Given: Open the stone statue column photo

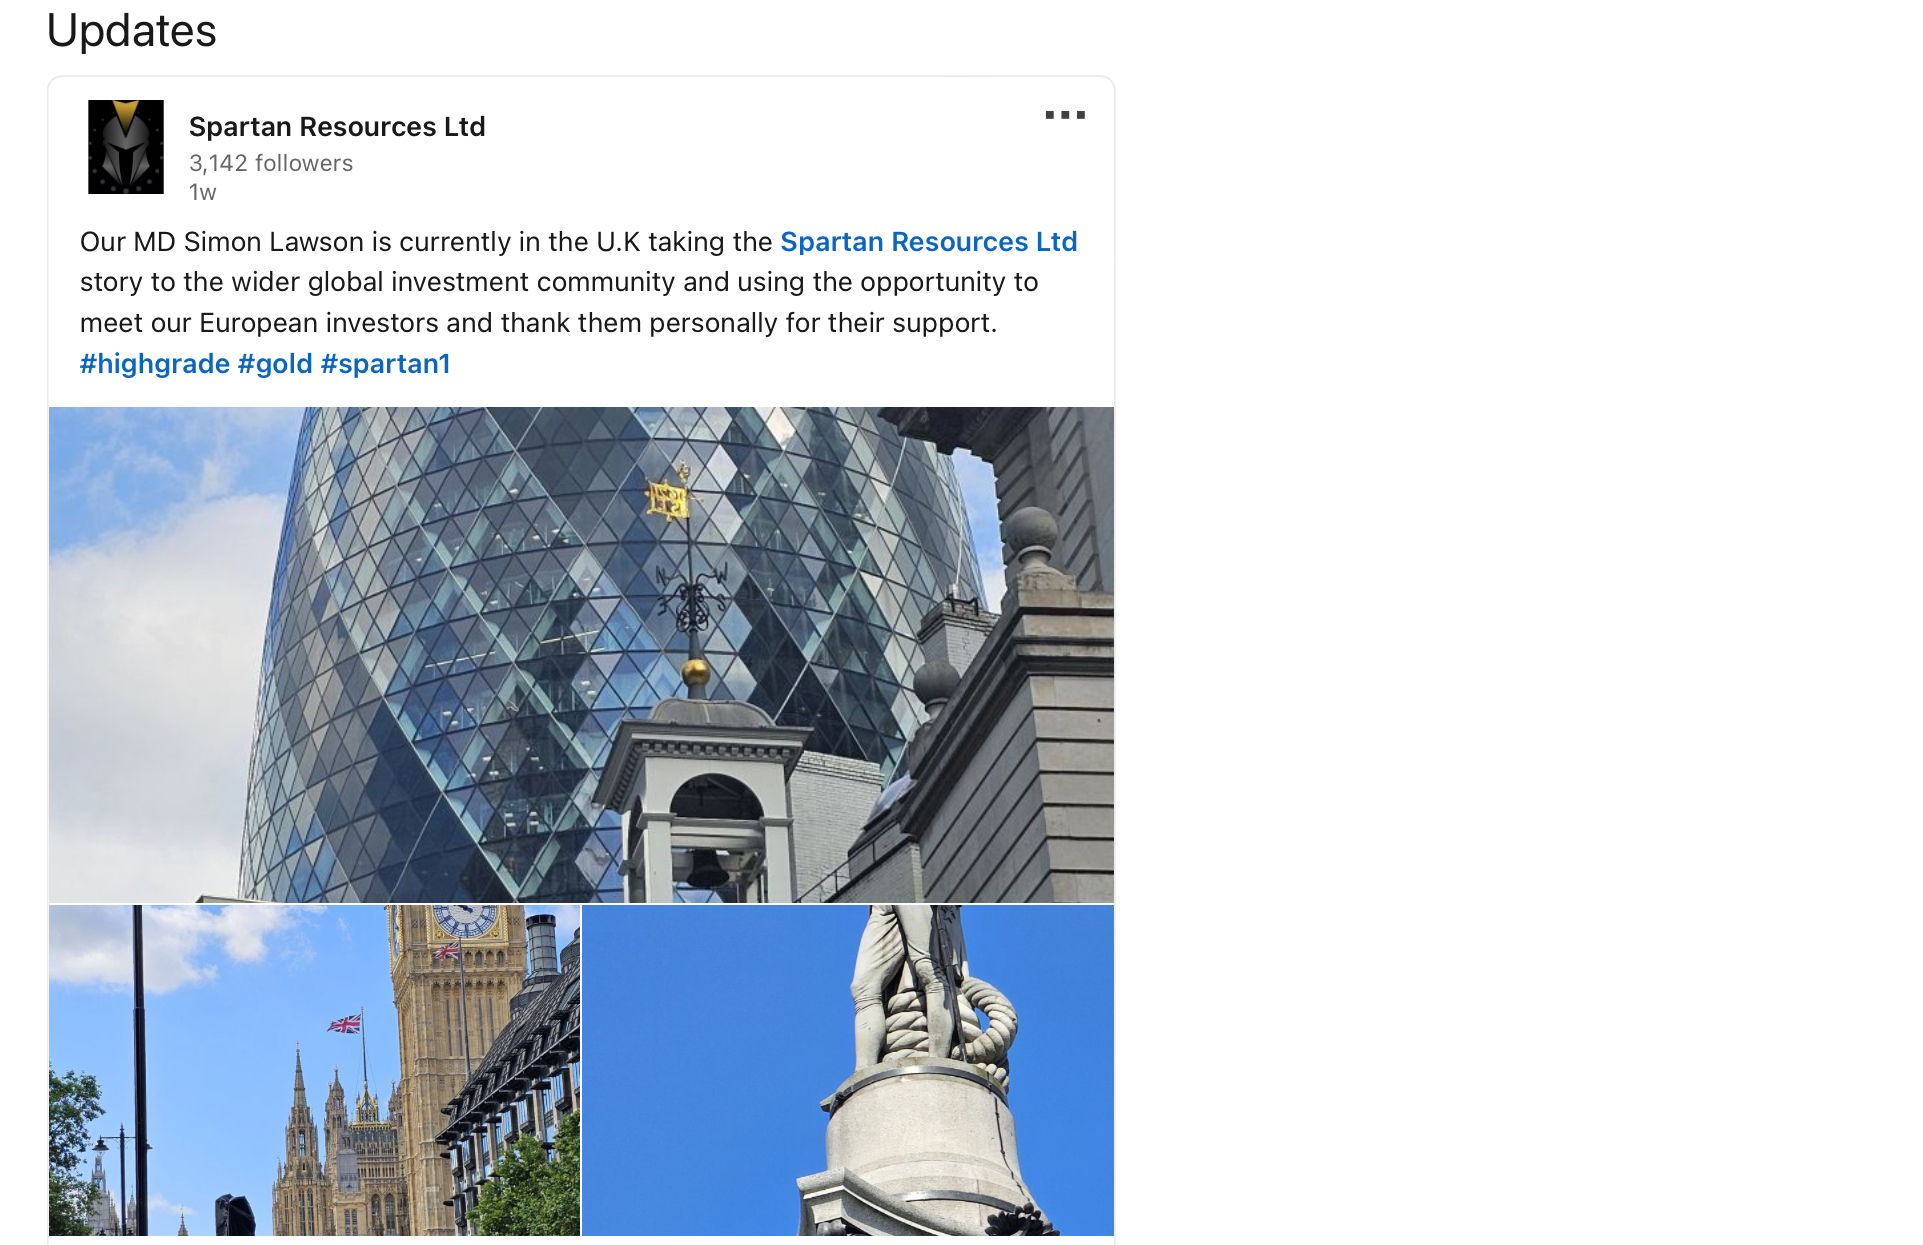Looking at the screenshot, I should [848, 1070].
